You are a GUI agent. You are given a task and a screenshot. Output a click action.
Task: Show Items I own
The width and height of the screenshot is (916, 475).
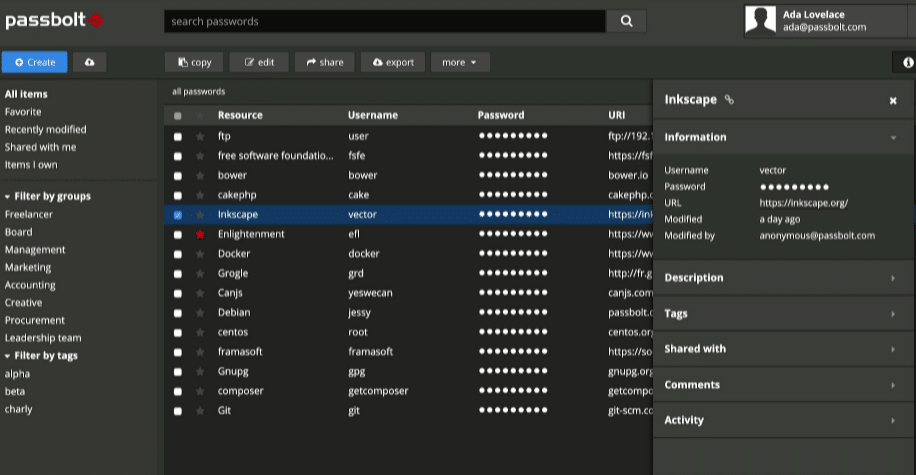(31, 165)
